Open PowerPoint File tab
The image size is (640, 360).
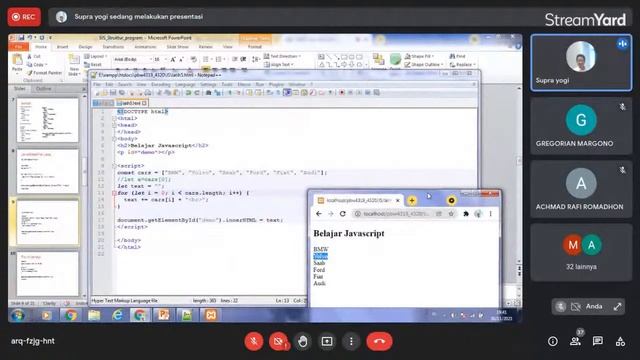tap(18, 47)
